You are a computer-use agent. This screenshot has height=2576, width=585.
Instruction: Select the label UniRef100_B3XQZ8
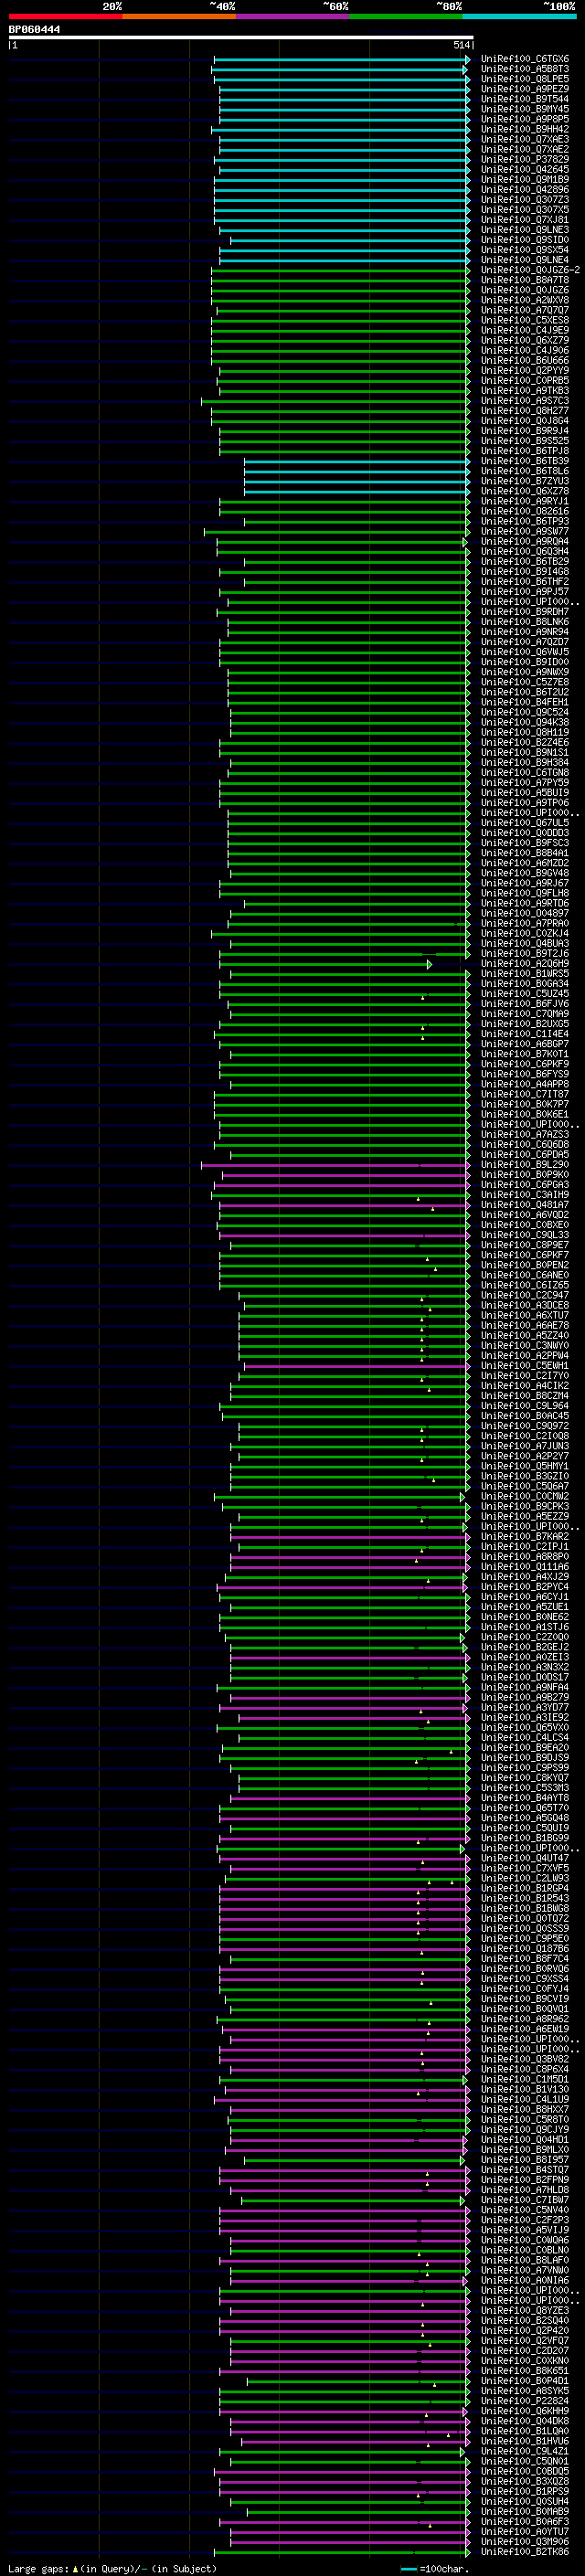pyautogui.click(x=525, y=2481)
